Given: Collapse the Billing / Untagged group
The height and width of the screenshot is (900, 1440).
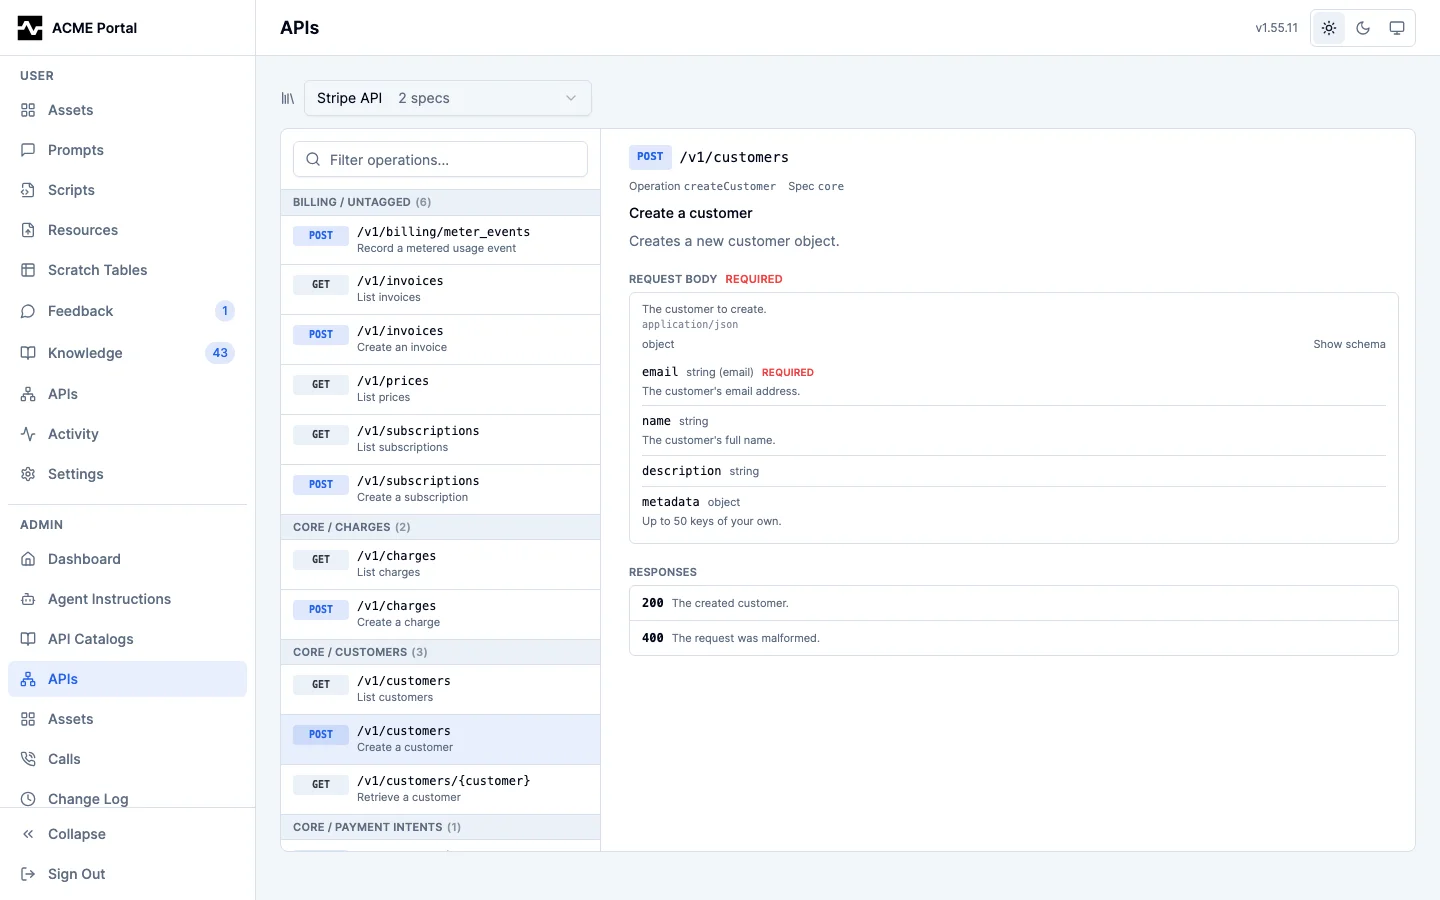Looking at the screenshot, I should [440, 202].
